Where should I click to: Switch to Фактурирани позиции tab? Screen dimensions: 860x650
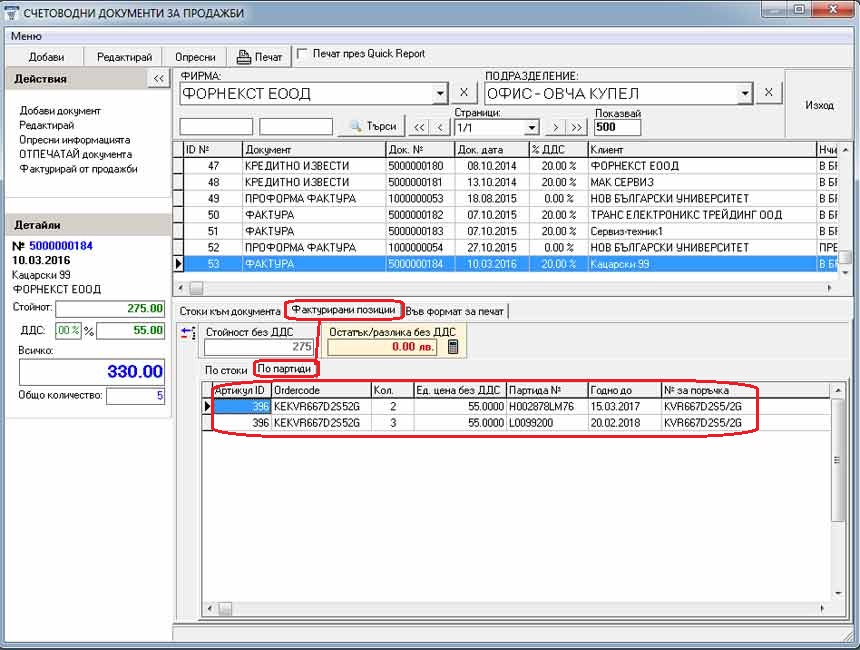[x=343, y=310]
